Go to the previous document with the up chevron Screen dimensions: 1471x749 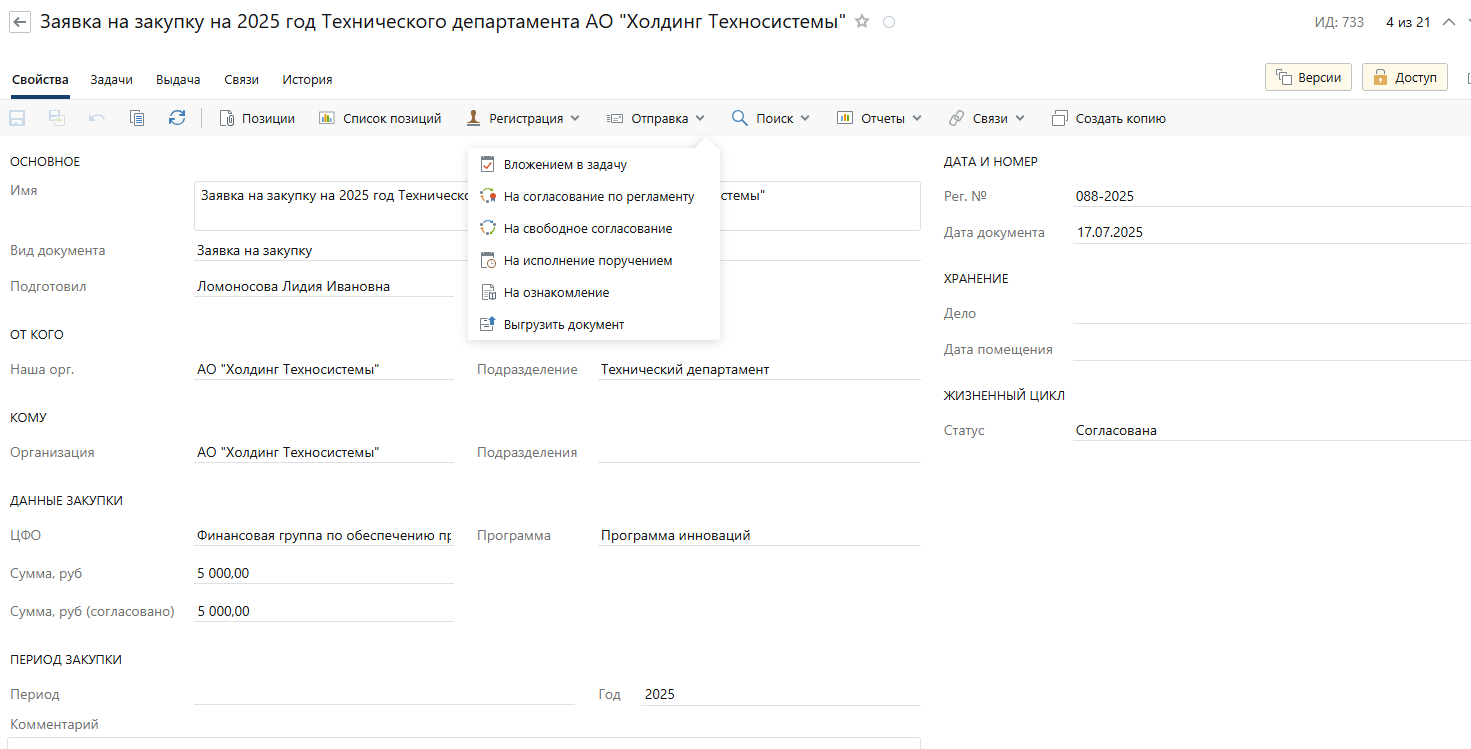pyautogui.click(x=1448, y=22)
